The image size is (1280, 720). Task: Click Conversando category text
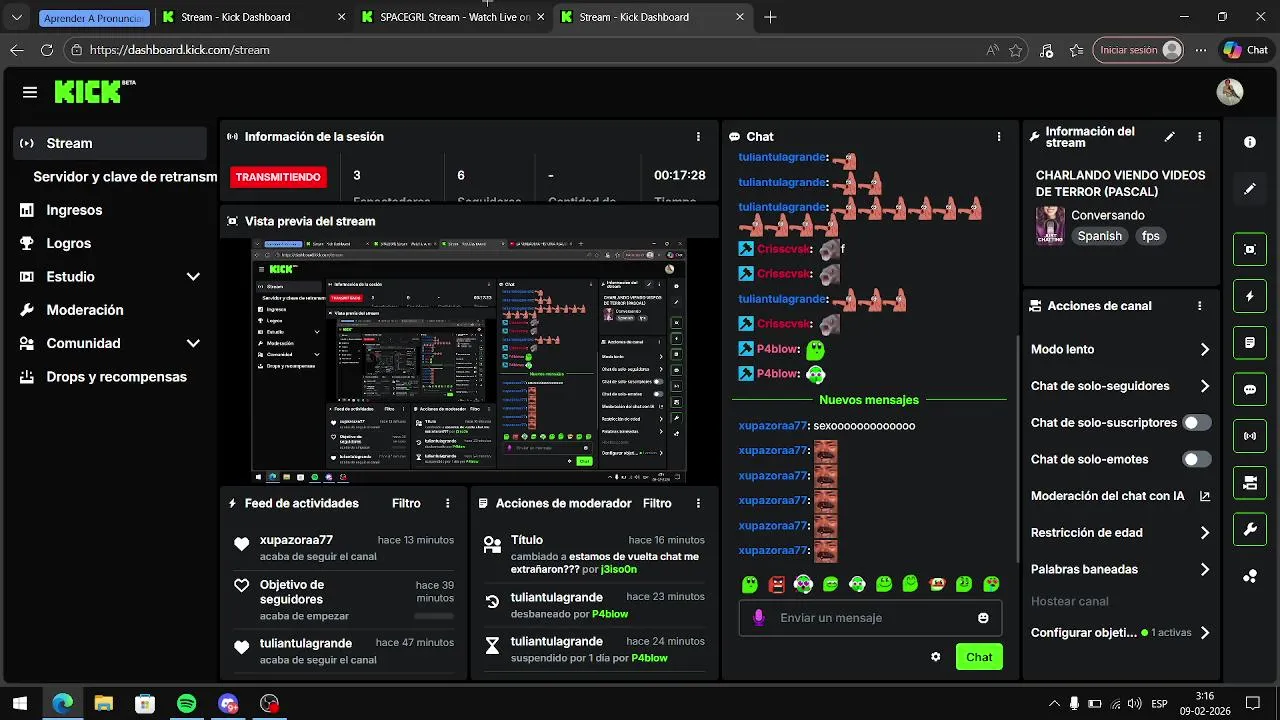coord(1108,215)
